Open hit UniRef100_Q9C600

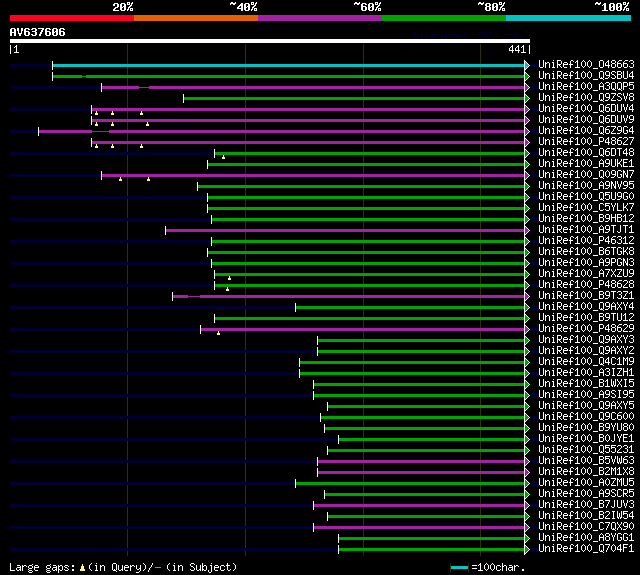click(586, 417)
